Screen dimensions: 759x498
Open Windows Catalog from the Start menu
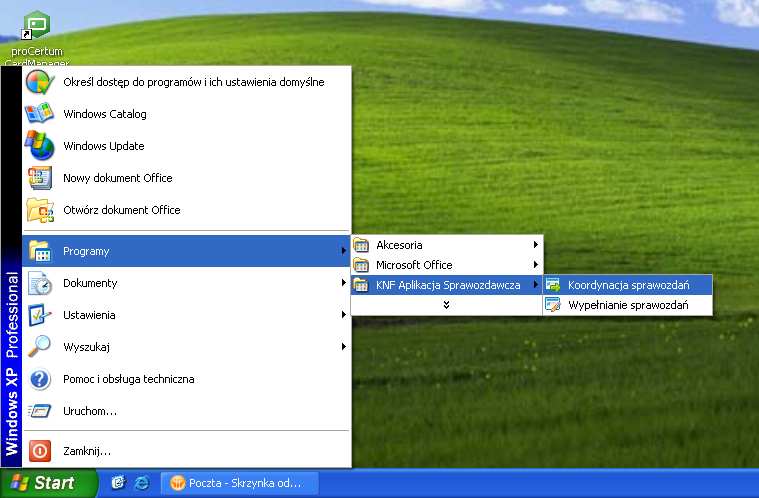click(x=186, y=114)
